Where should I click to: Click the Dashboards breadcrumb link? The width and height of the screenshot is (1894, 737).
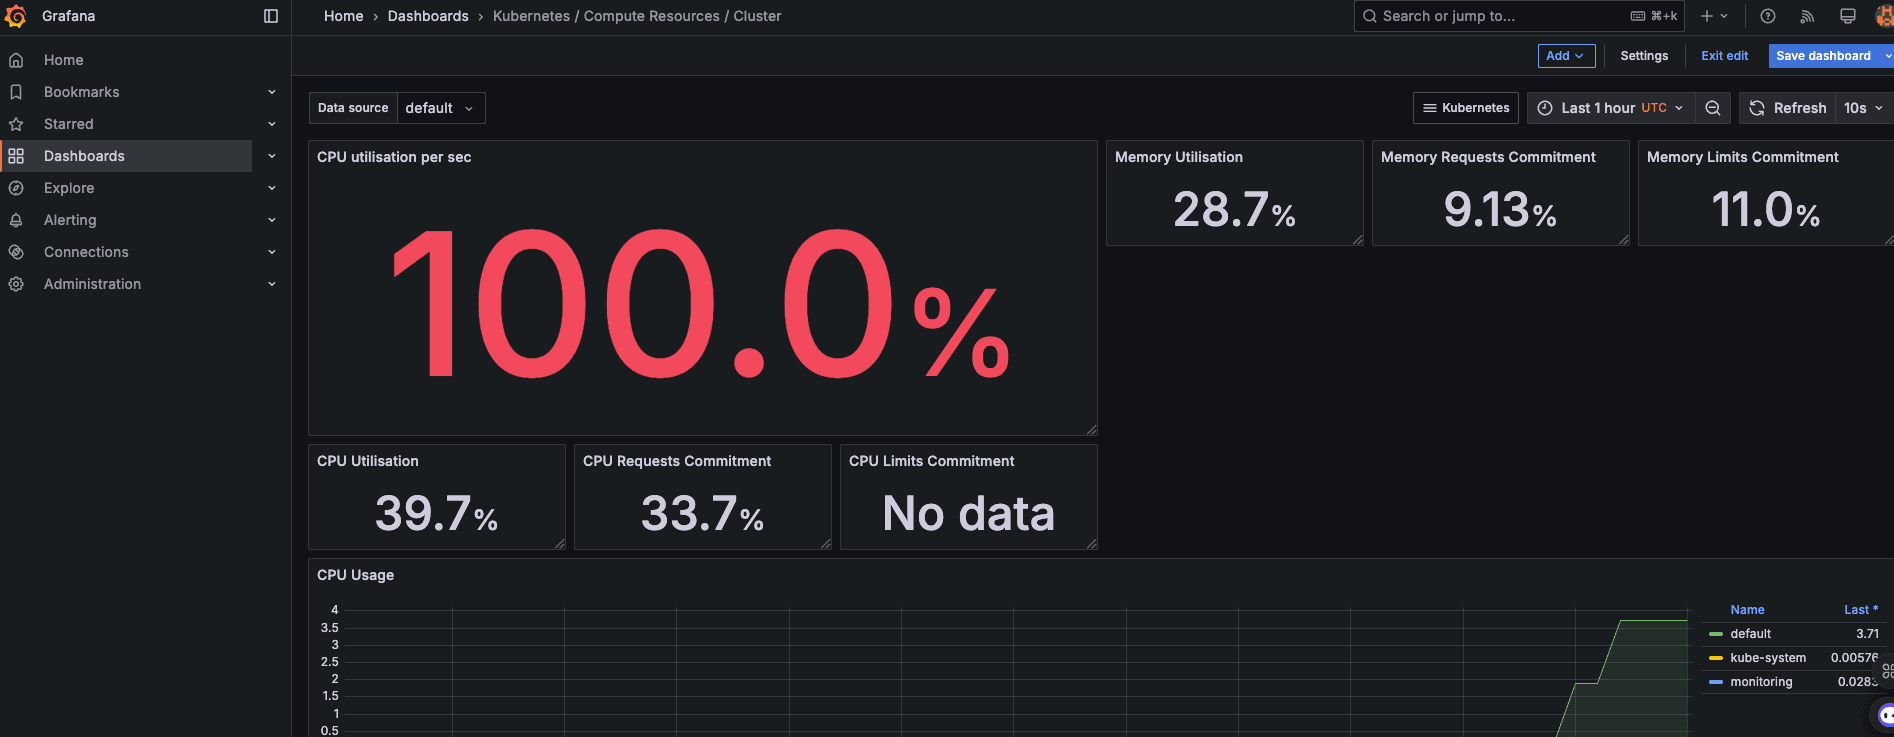point(428,16)
